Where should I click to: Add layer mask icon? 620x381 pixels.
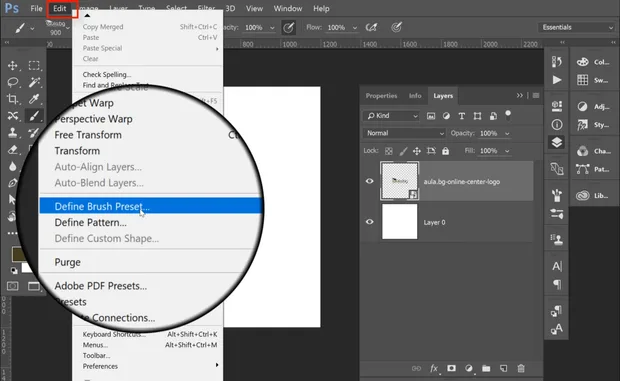[x=451, y=368]
